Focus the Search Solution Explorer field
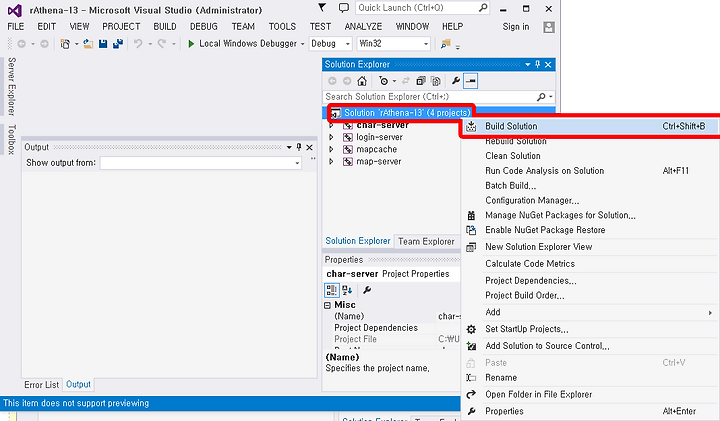This screenshot has height=421, width=720. point(439,97)
